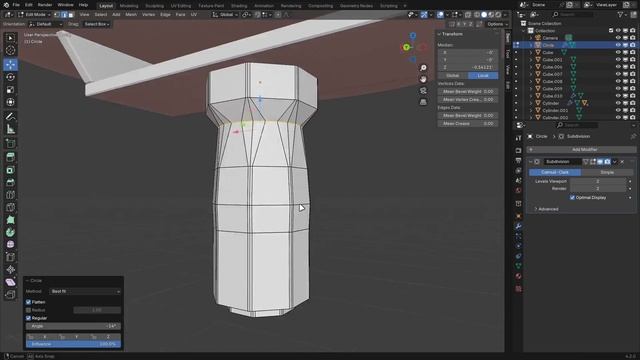Toggle Optimal Display checkbox

572,198
